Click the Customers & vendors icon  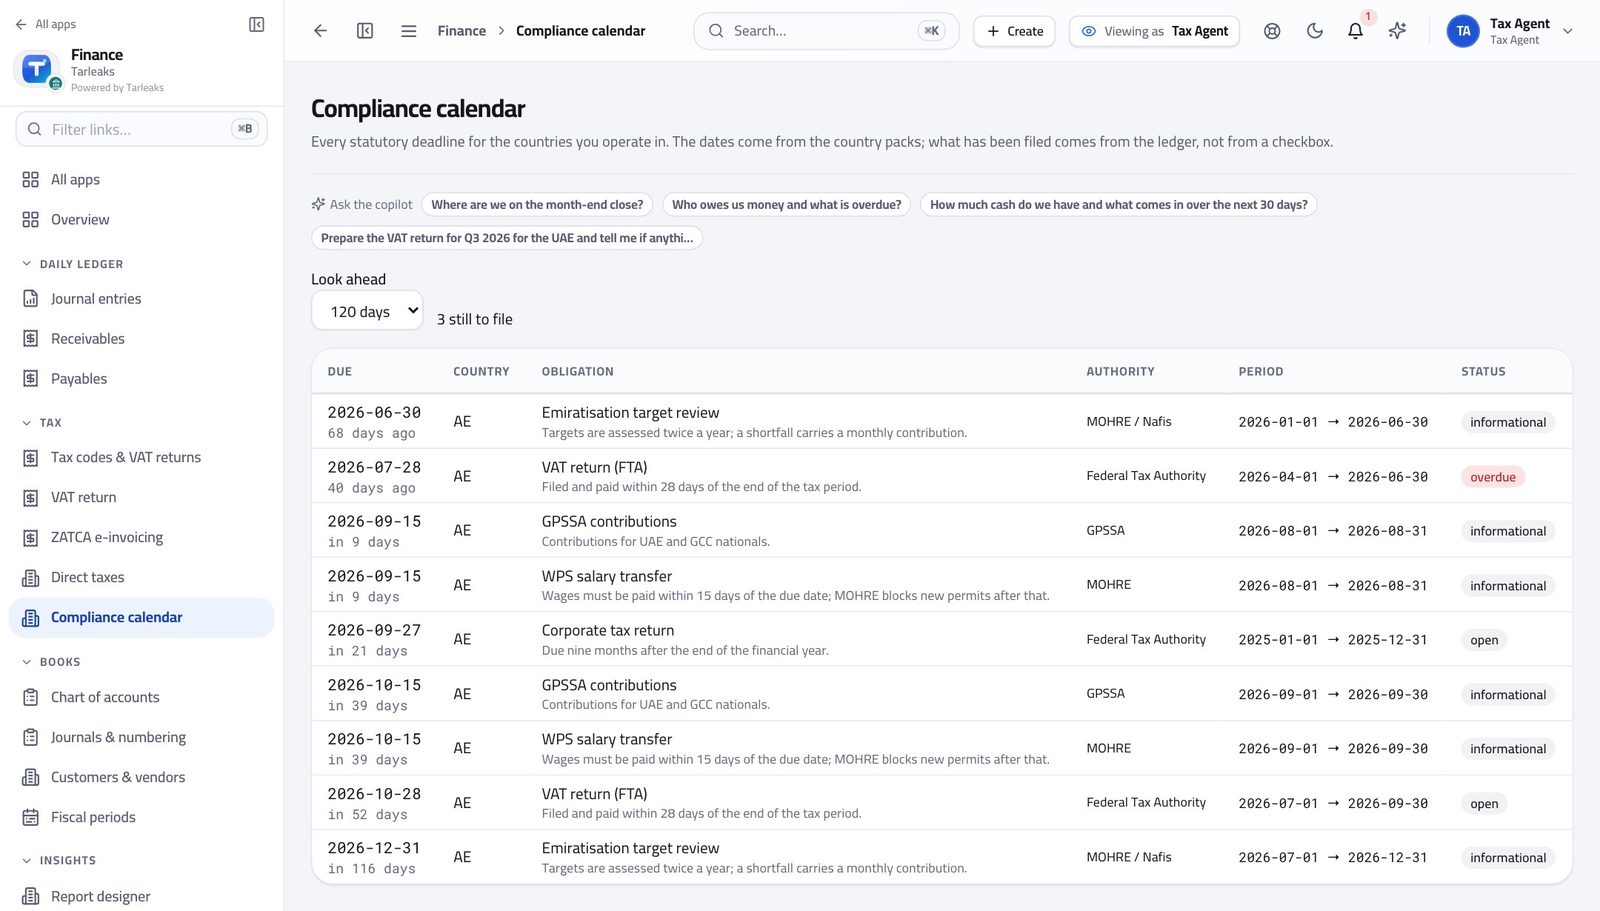point(31,778)
